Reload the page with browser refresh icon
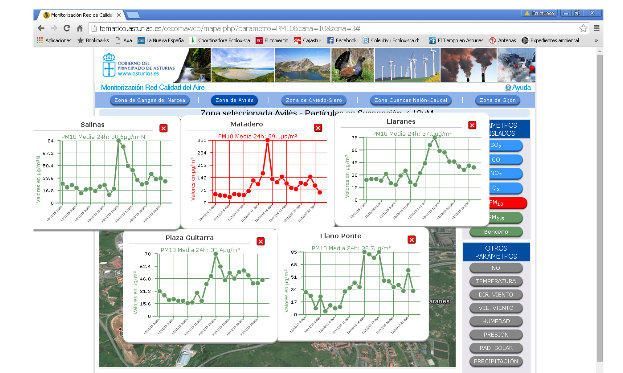623x373 pixels. pos(66,28)
